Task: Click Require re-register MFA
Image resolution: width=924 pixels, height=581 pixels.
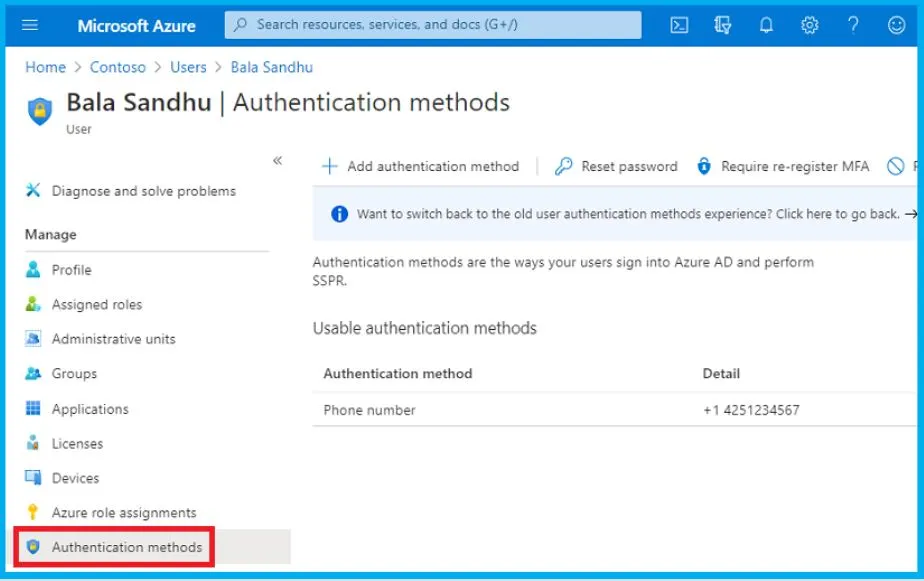Action: point(783,166)
